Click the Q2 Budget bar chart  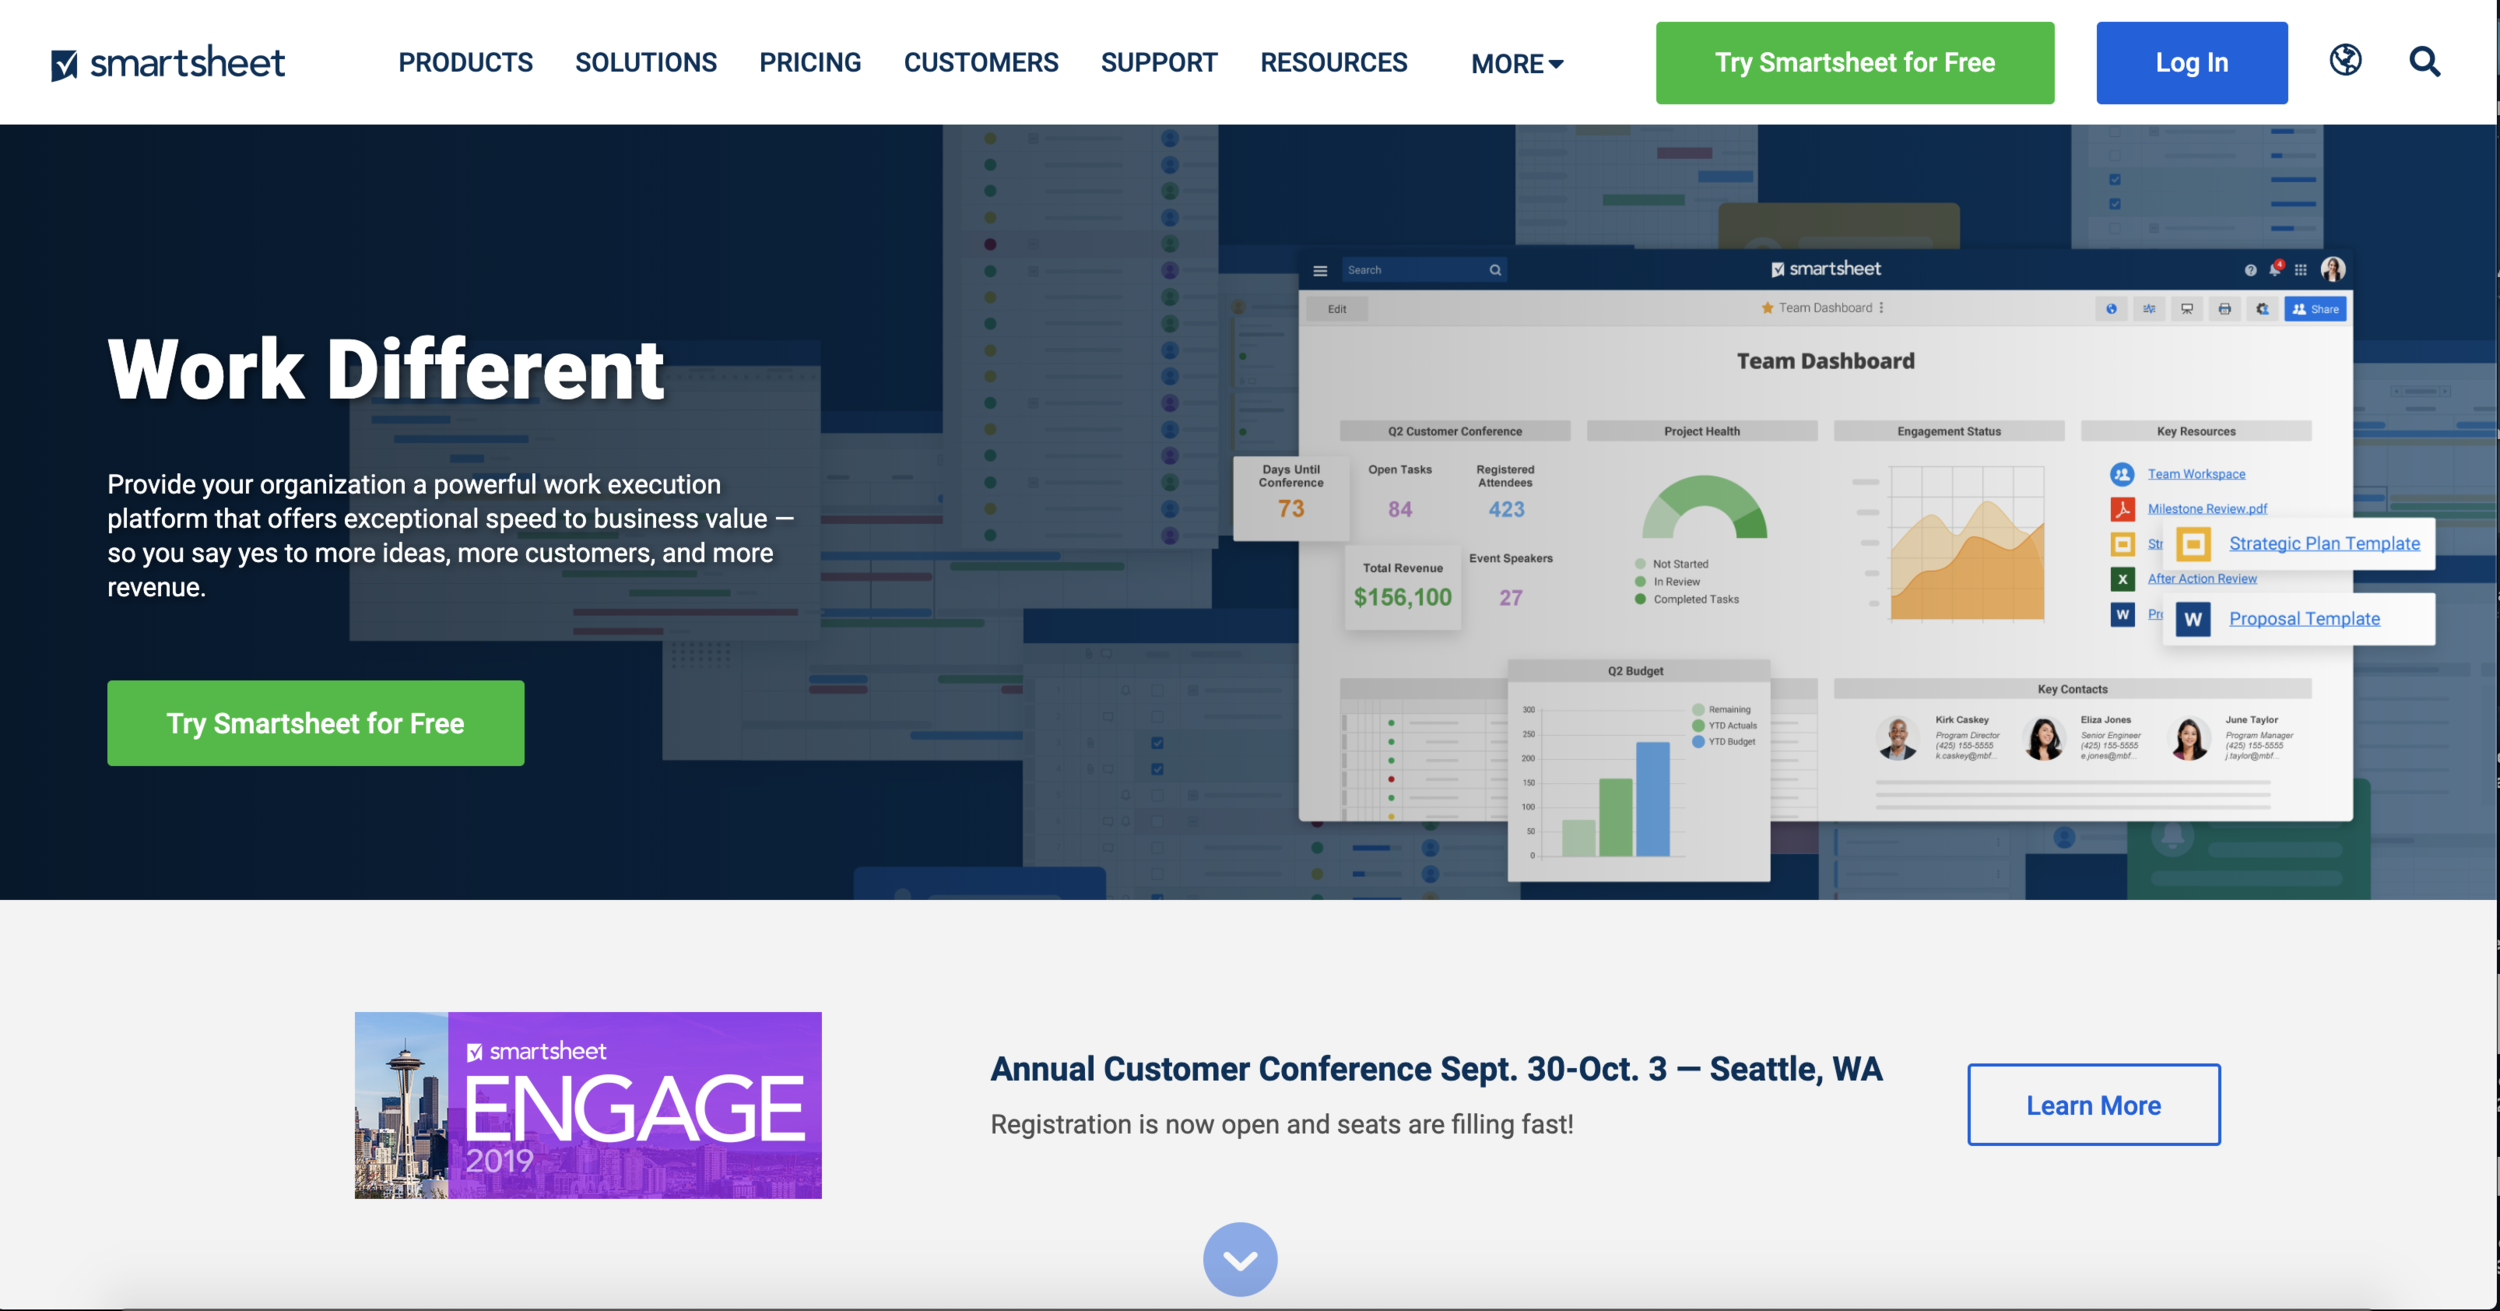(x=1615, y=781)
